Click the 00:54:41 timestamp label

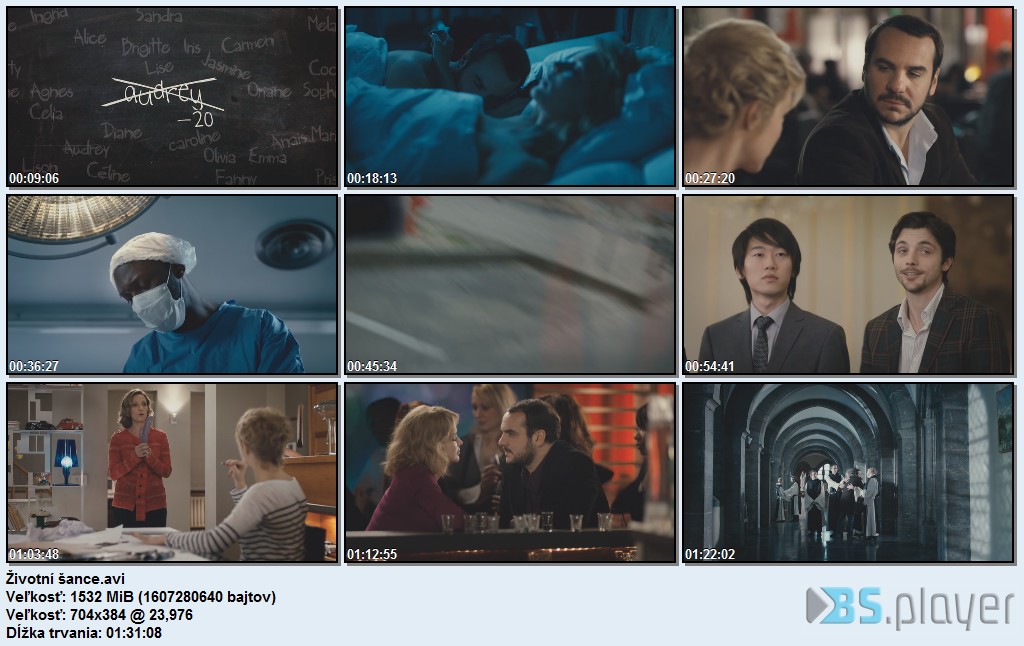[x=710, y=366]
